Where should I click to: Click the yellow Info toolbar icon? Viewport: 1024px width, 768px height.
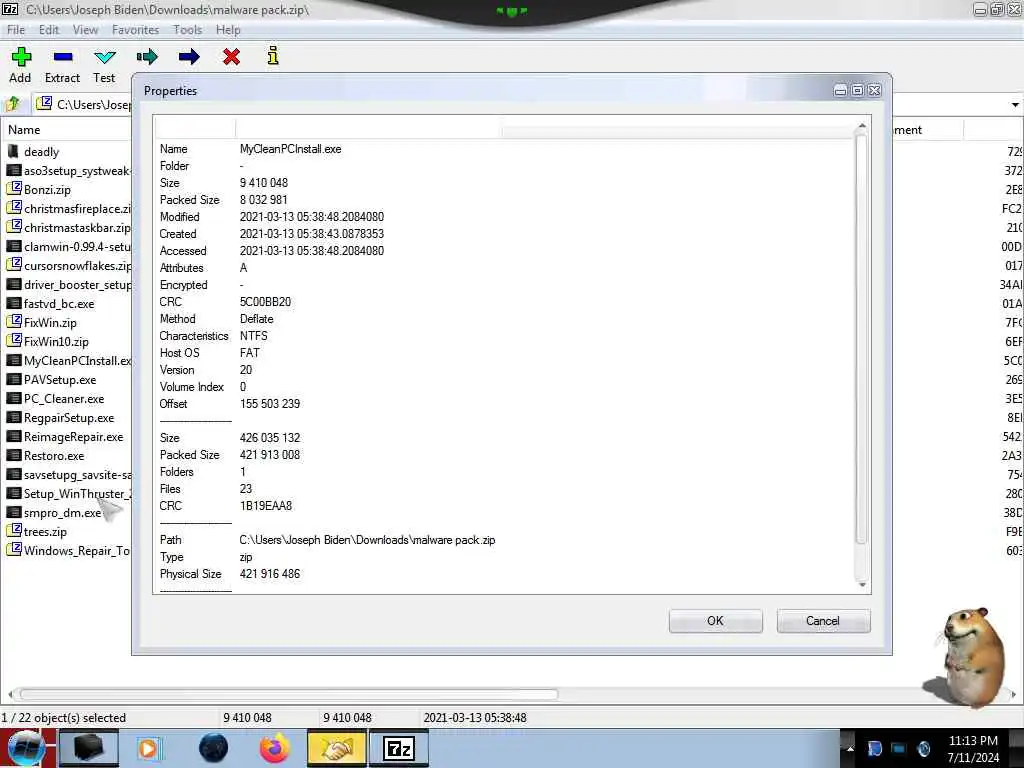[273, 56]
